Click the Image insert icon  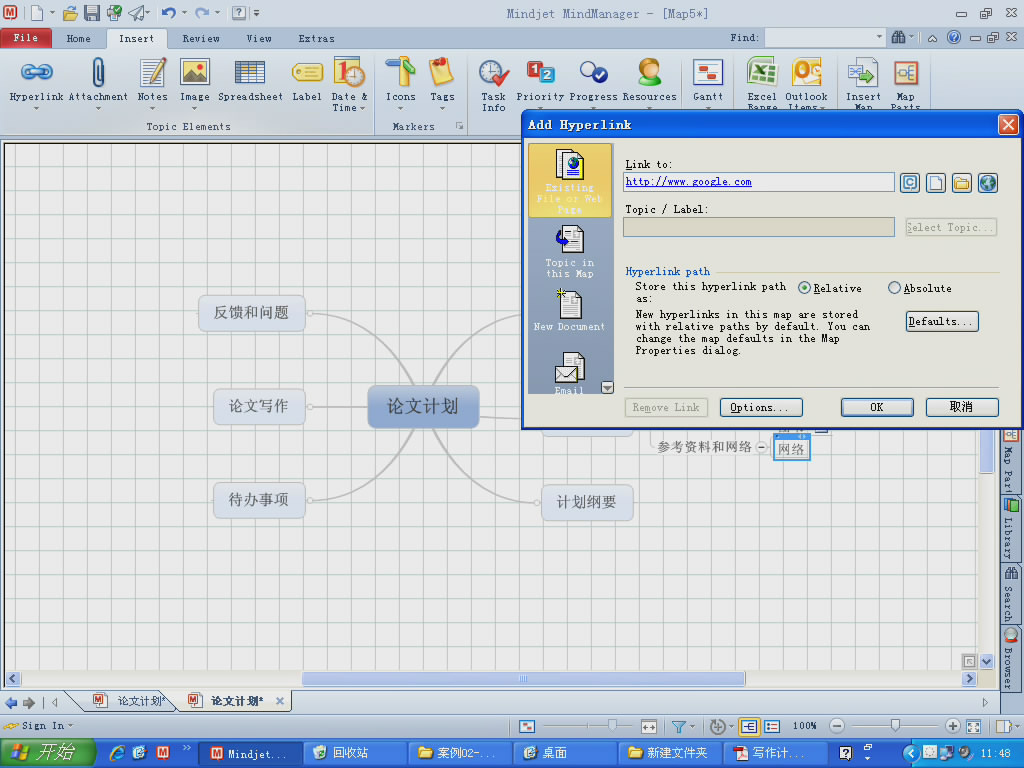click(x=195, y=72)
